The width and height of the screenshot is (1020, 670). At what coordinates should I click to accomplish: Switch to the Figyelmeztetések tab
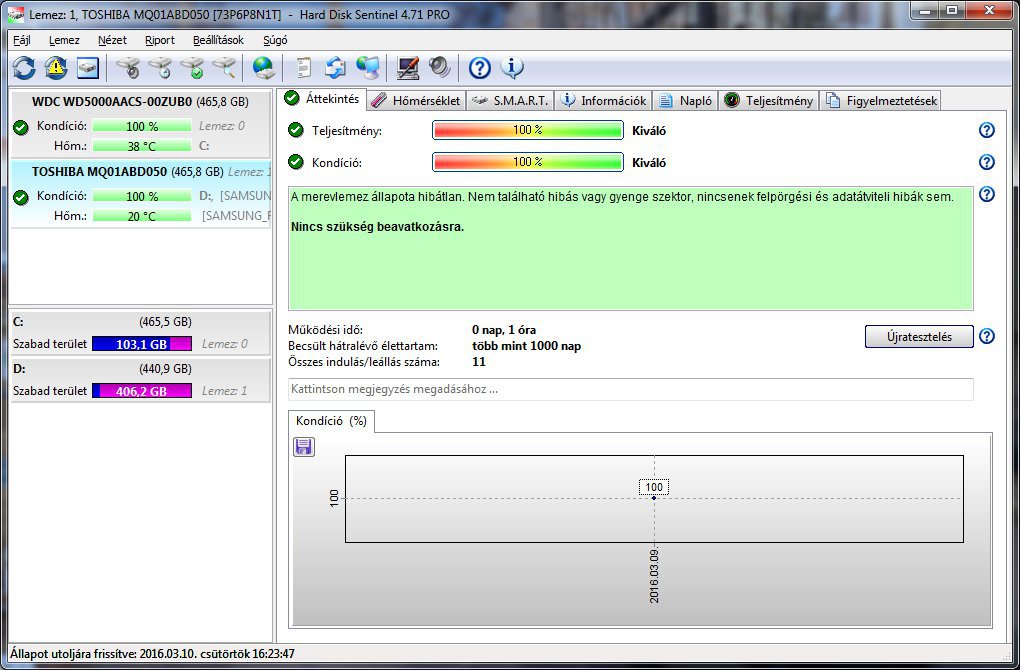(x=881, y=101)
